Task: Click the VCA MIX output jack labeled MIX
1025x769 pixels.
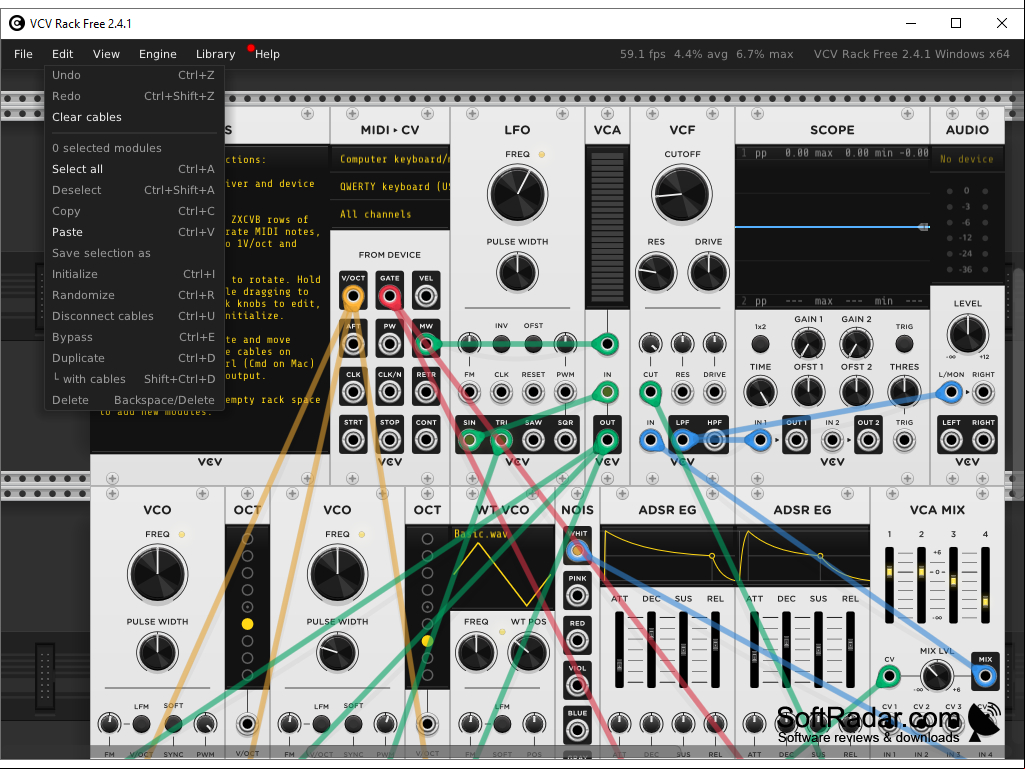Action: tap(985, 676)
